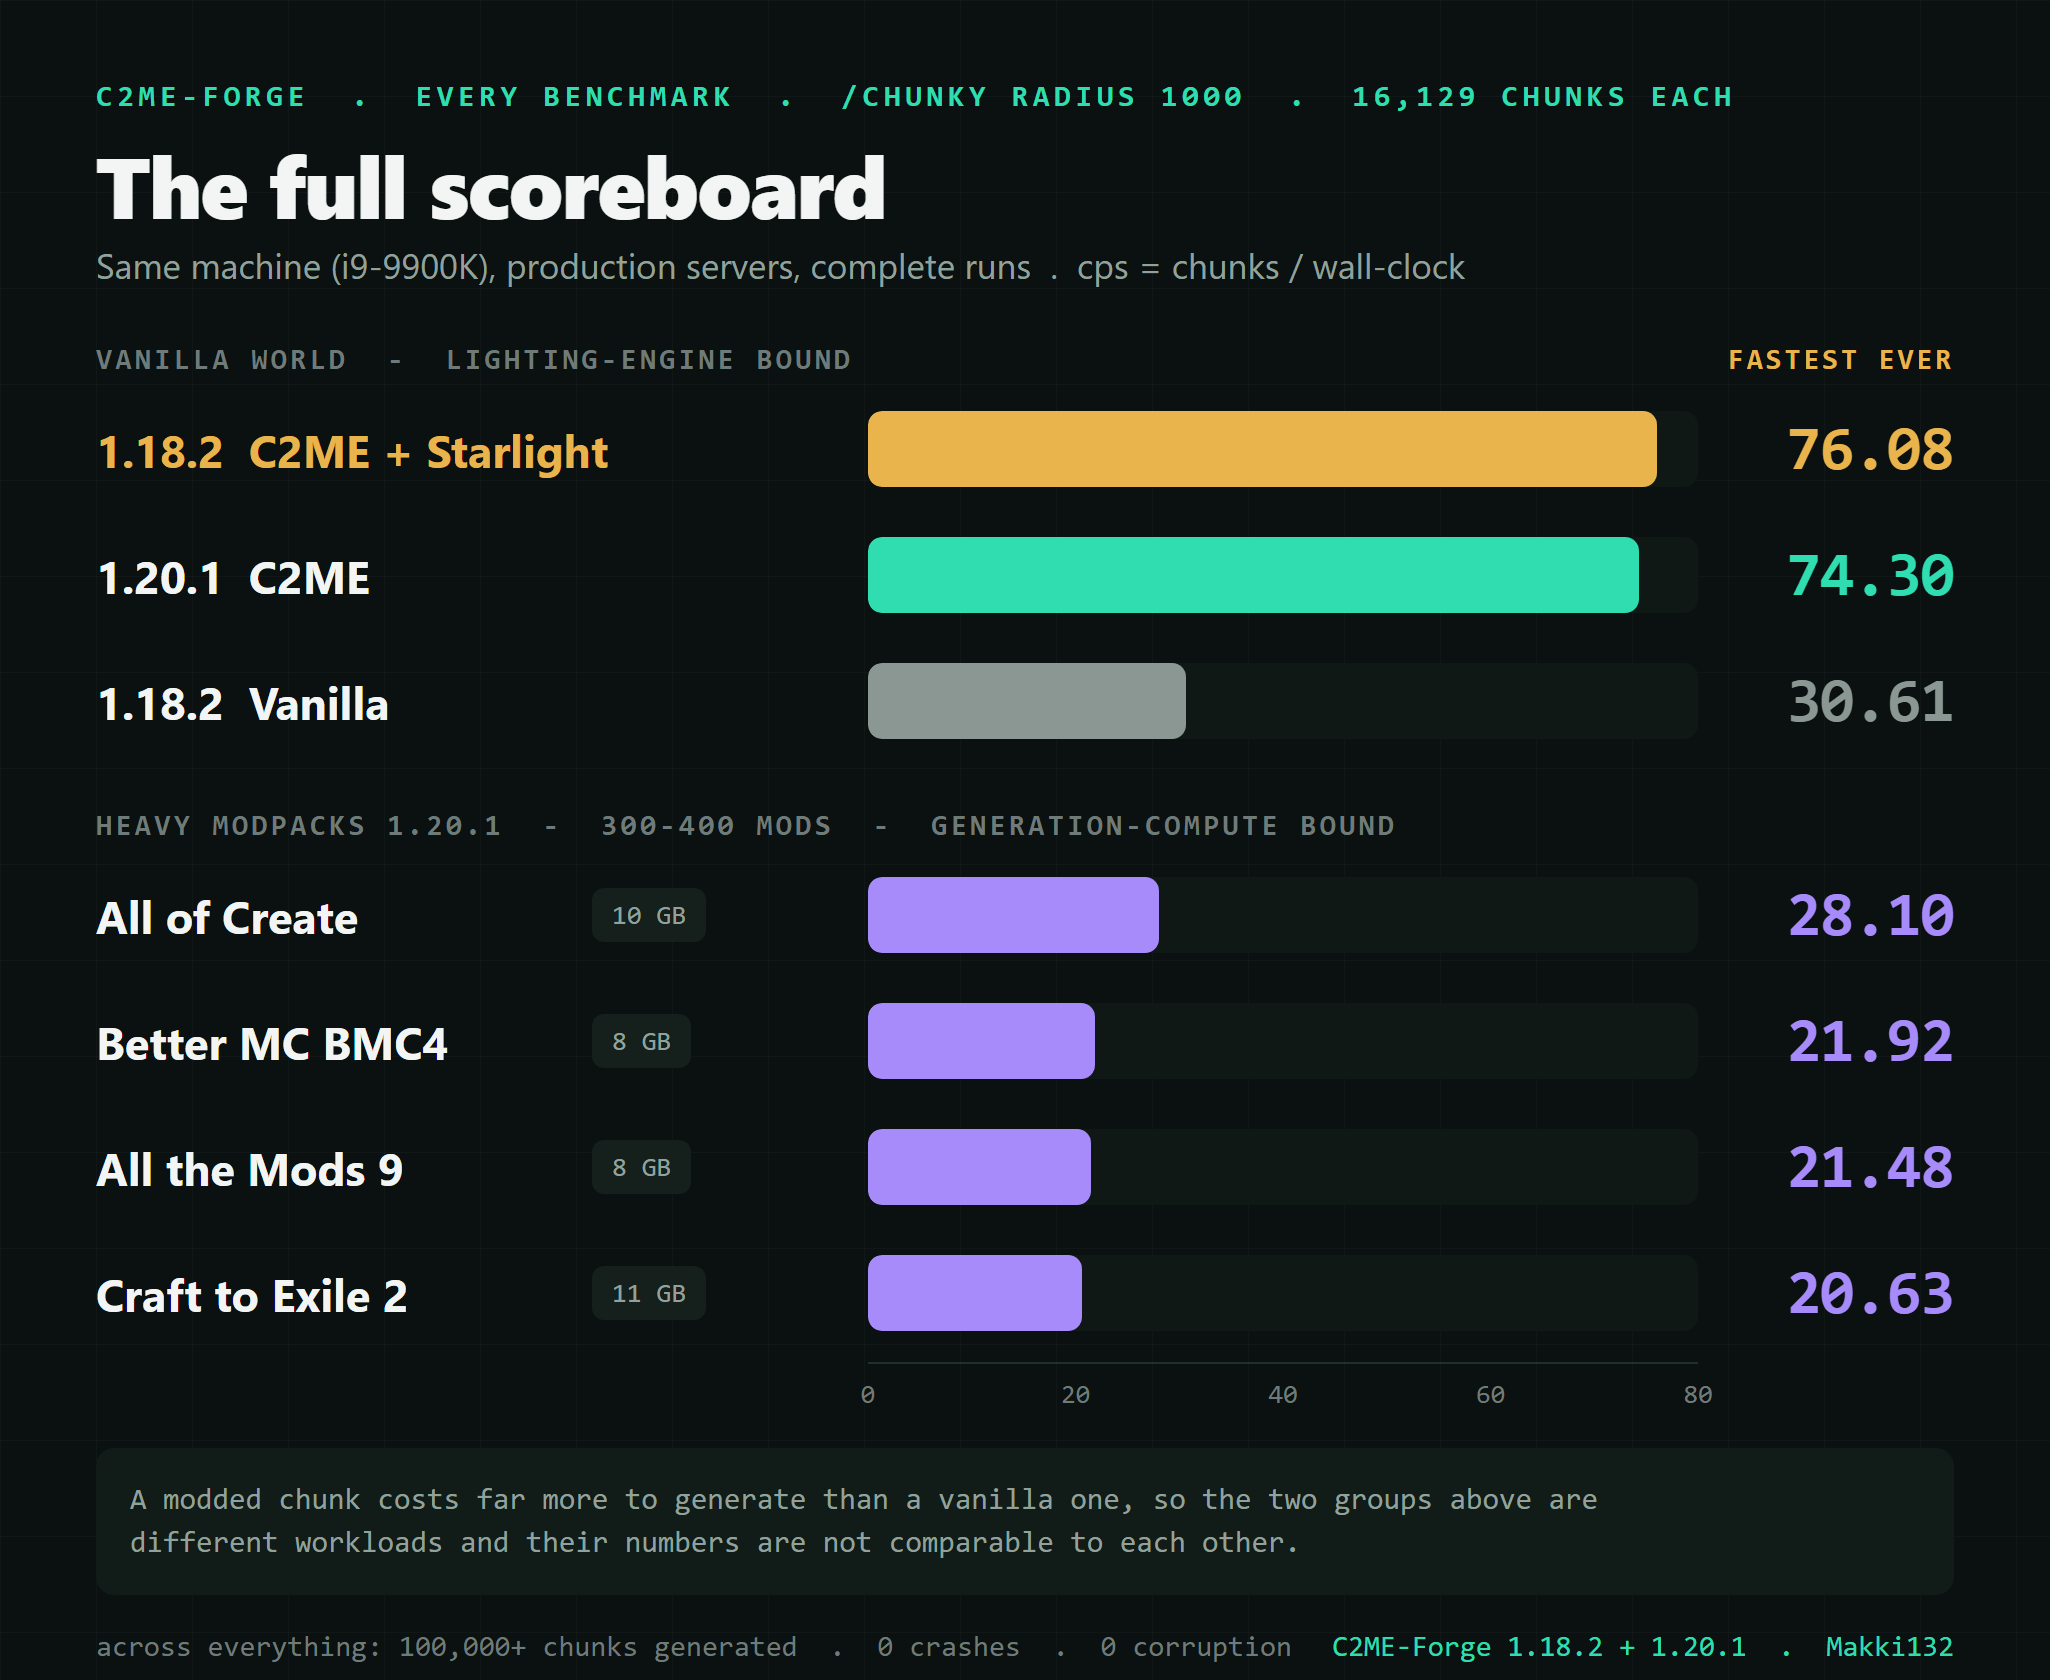Select the "EVERY BENCHMARK" header text

click(x=574, y=97)
